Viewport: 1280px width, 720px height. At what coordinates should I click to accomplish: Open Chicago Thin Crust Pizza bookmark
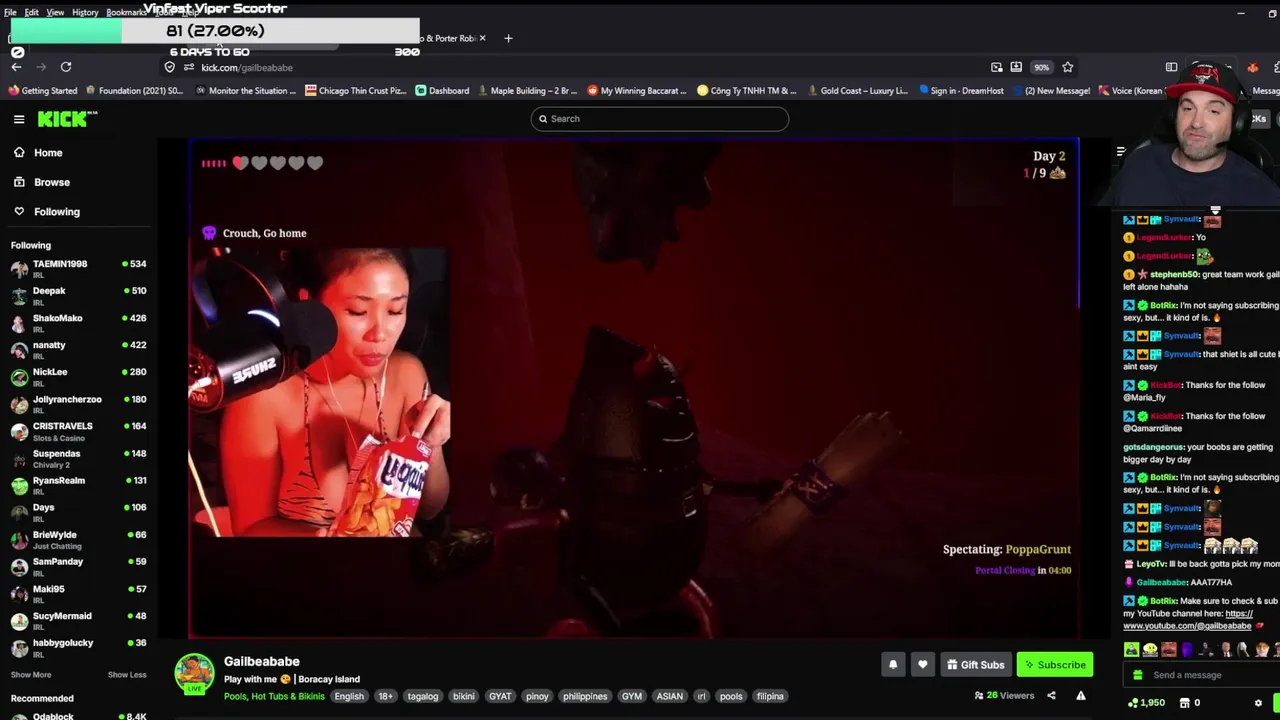pos(356,90)
